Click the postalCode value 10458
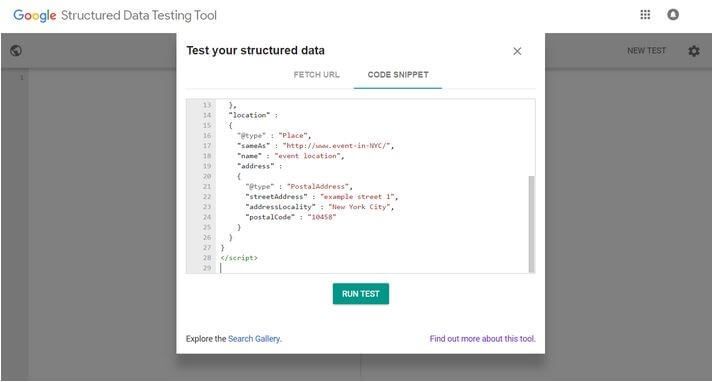The width and height of the screenshot is (712, 382). coord(321,217)
